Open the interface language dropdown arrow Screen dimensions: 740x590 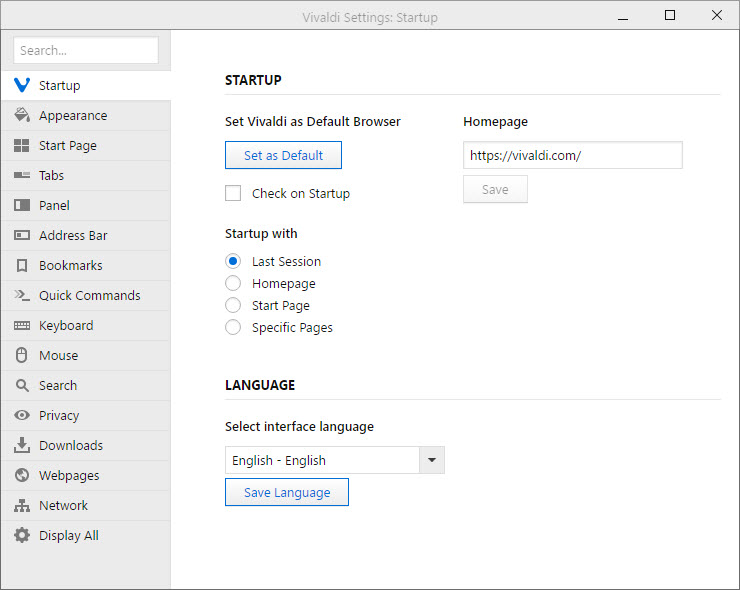[x=432, y=460]
